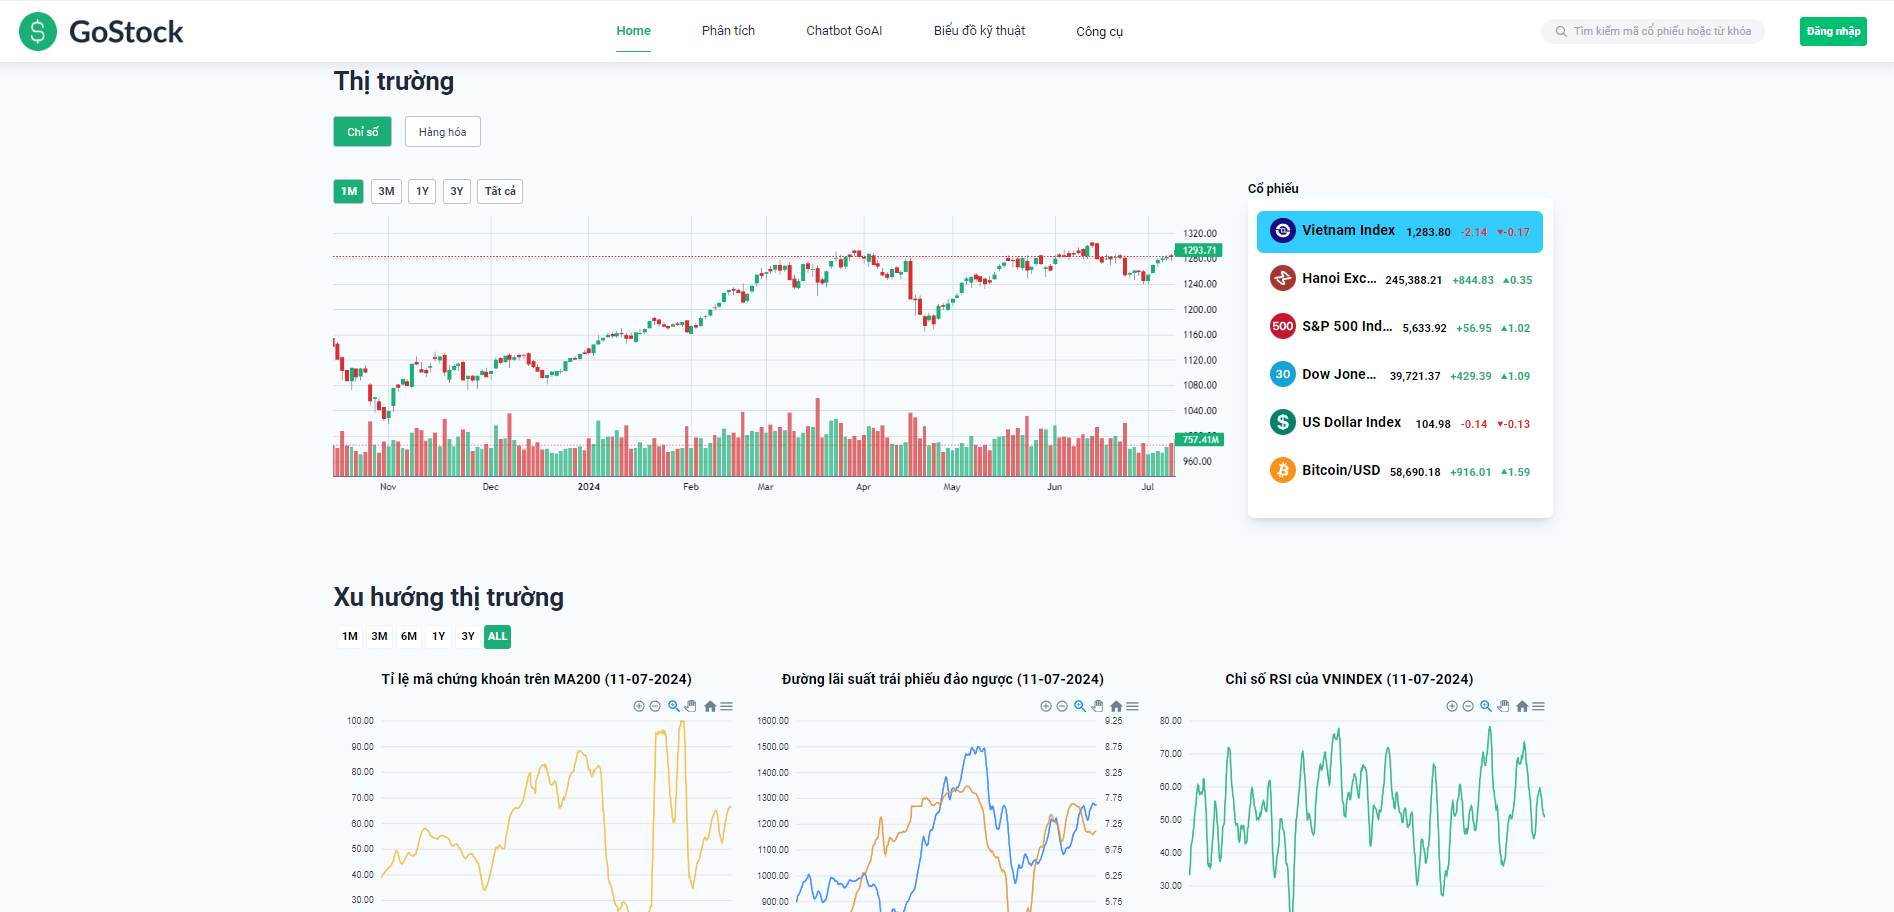Focus the stock symbol search field

point(1653,32)
